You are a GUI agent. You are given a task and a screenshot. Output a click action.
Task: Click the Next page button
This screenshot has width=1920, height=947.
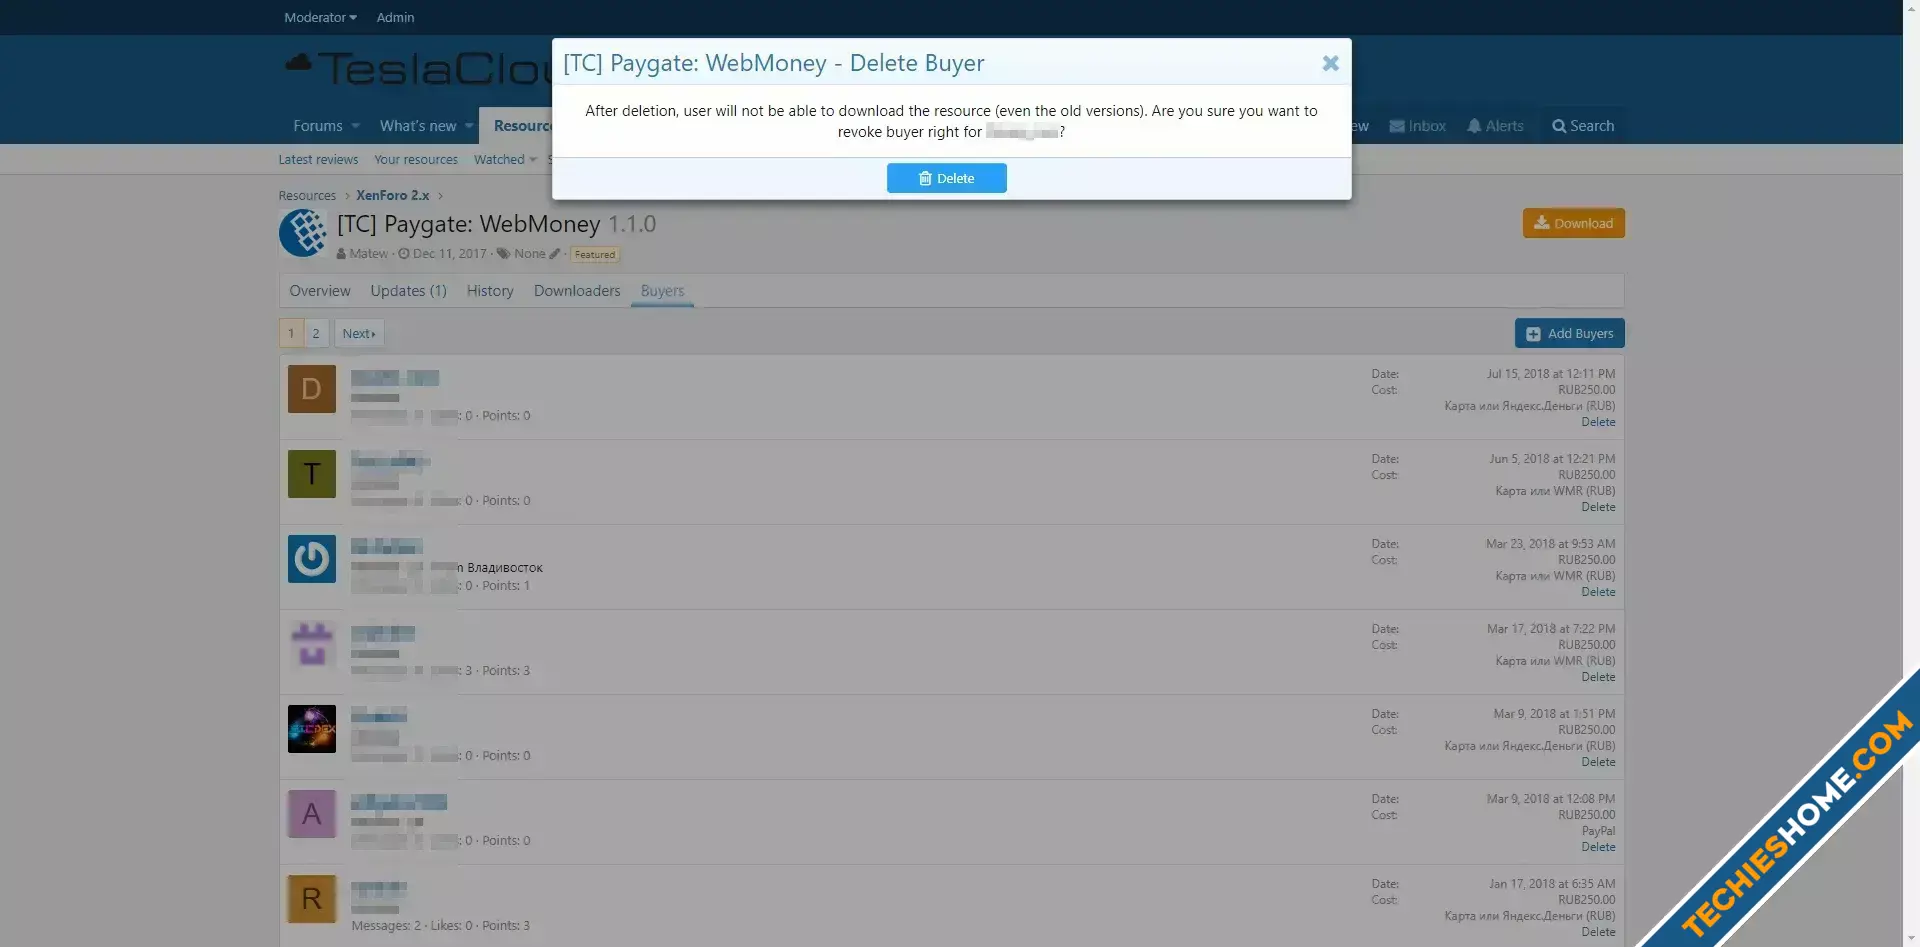(x=359, y=334)
